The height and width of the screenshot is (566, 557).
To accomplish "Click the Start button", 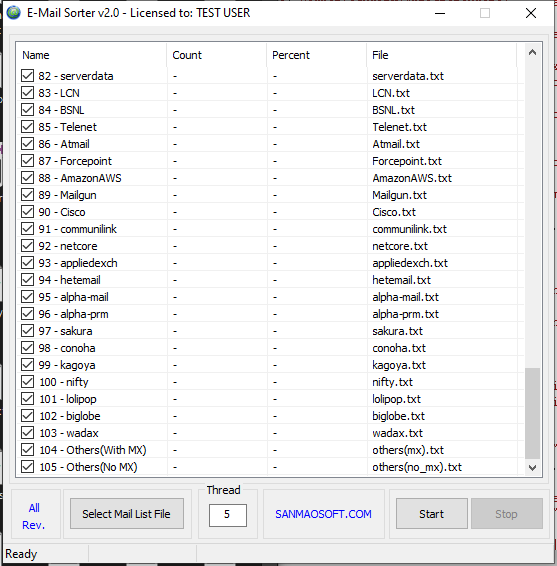I will 432,514.
